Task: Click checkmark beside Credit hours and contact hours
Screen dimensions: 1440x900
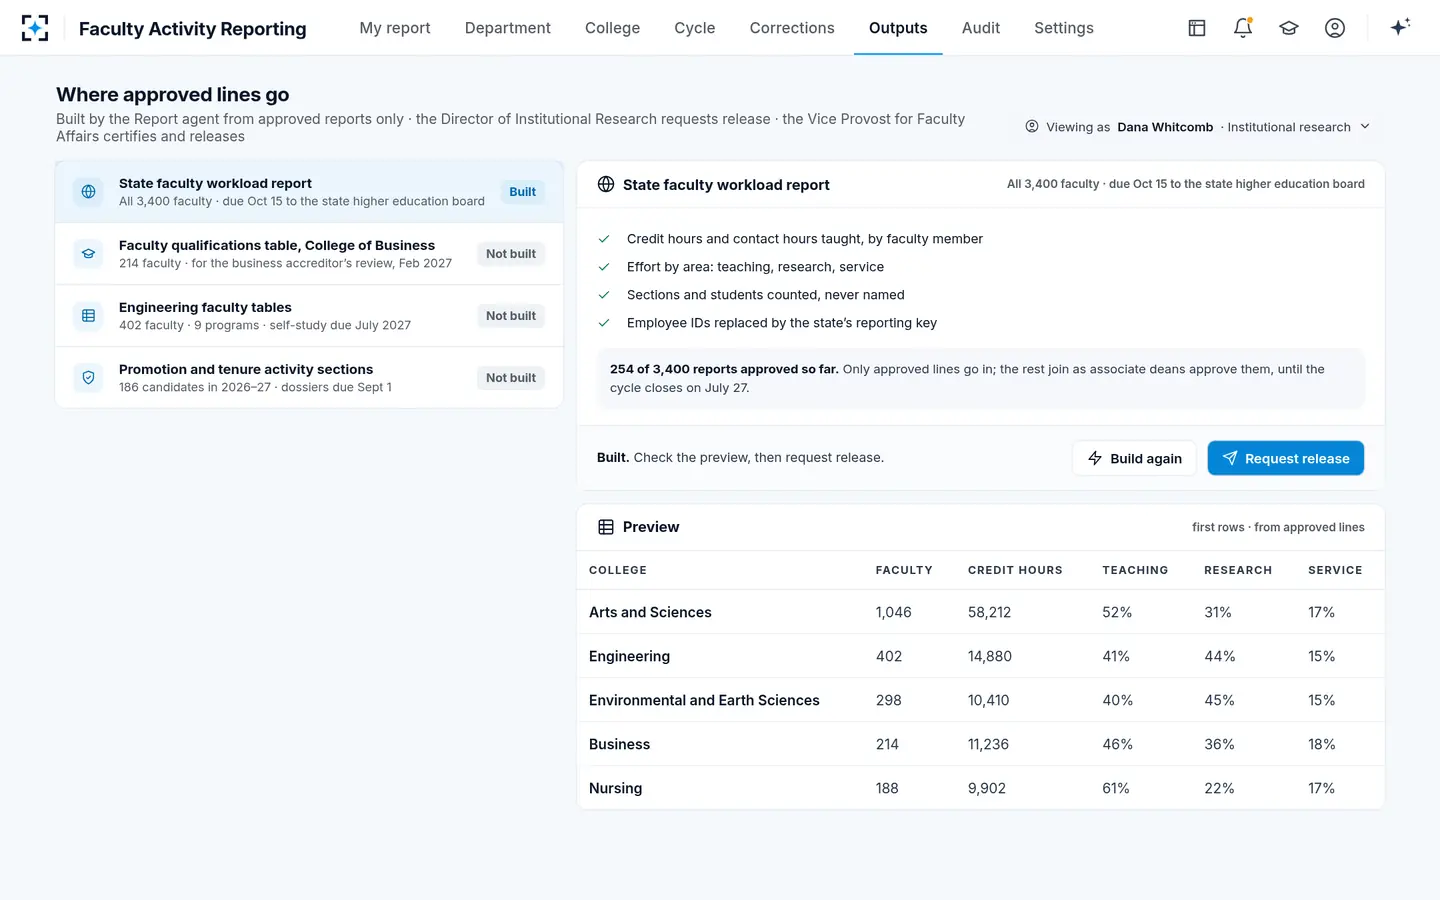Action: pos(604,239)
